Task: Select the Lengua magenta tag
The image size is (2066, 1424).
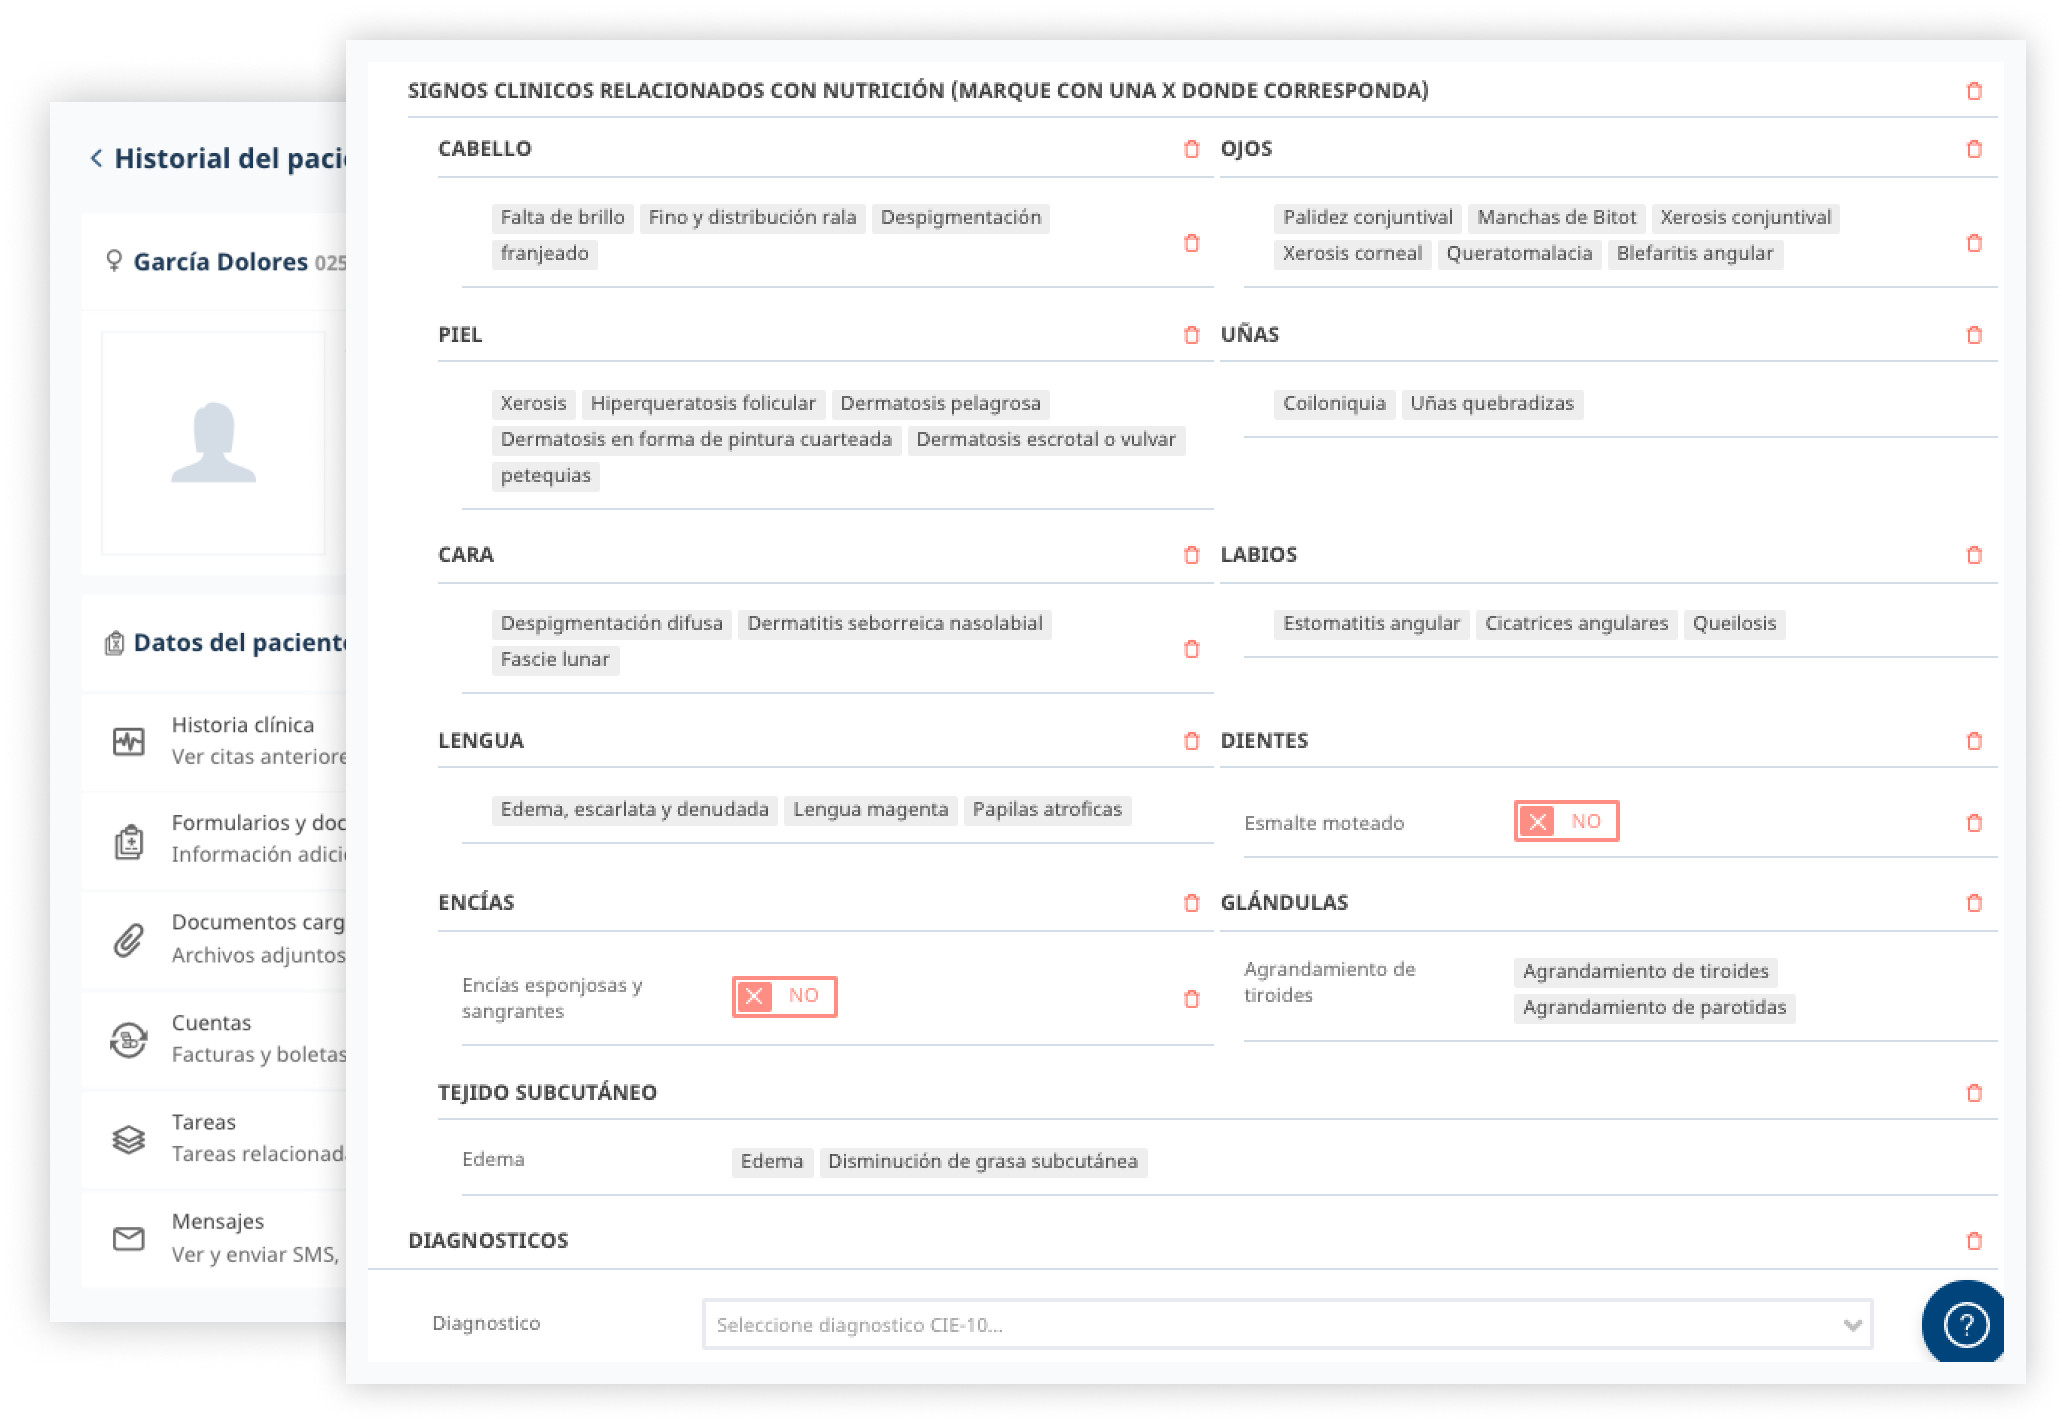Action: coord(871,810)
